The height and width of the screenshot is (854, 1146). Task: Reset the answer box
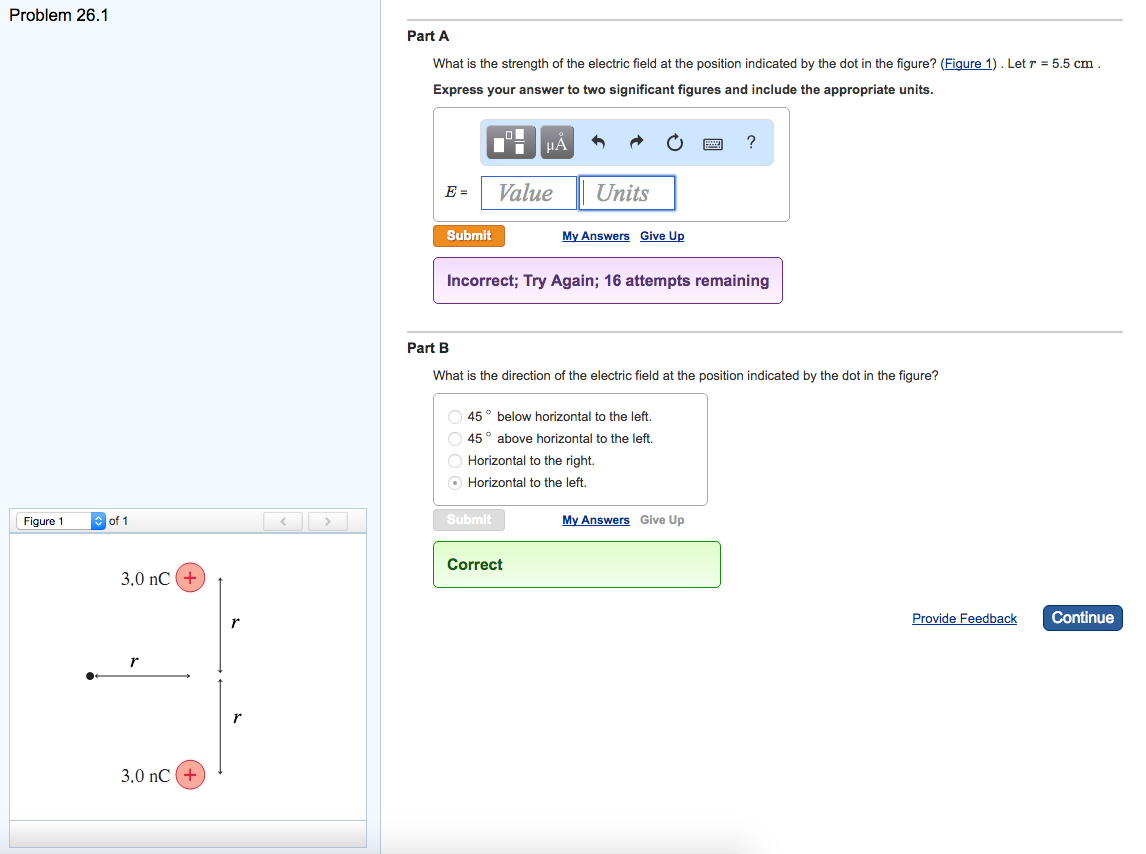[675, 142]
